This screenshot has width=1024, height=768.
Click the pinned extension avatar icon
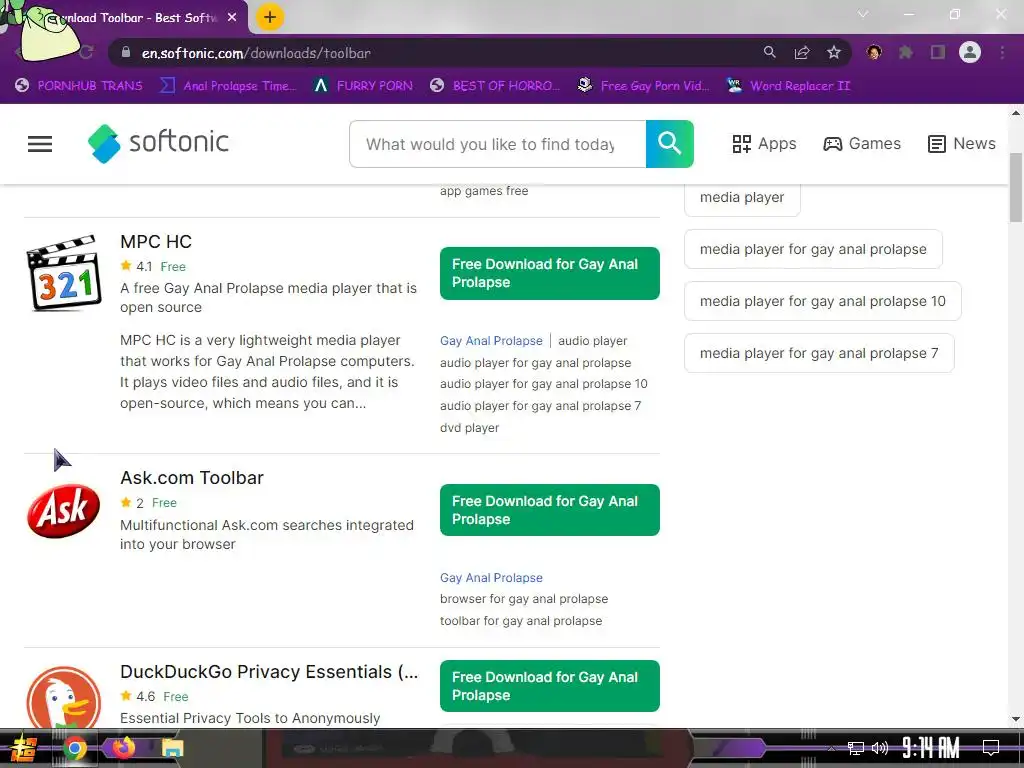tap(874, 52)
